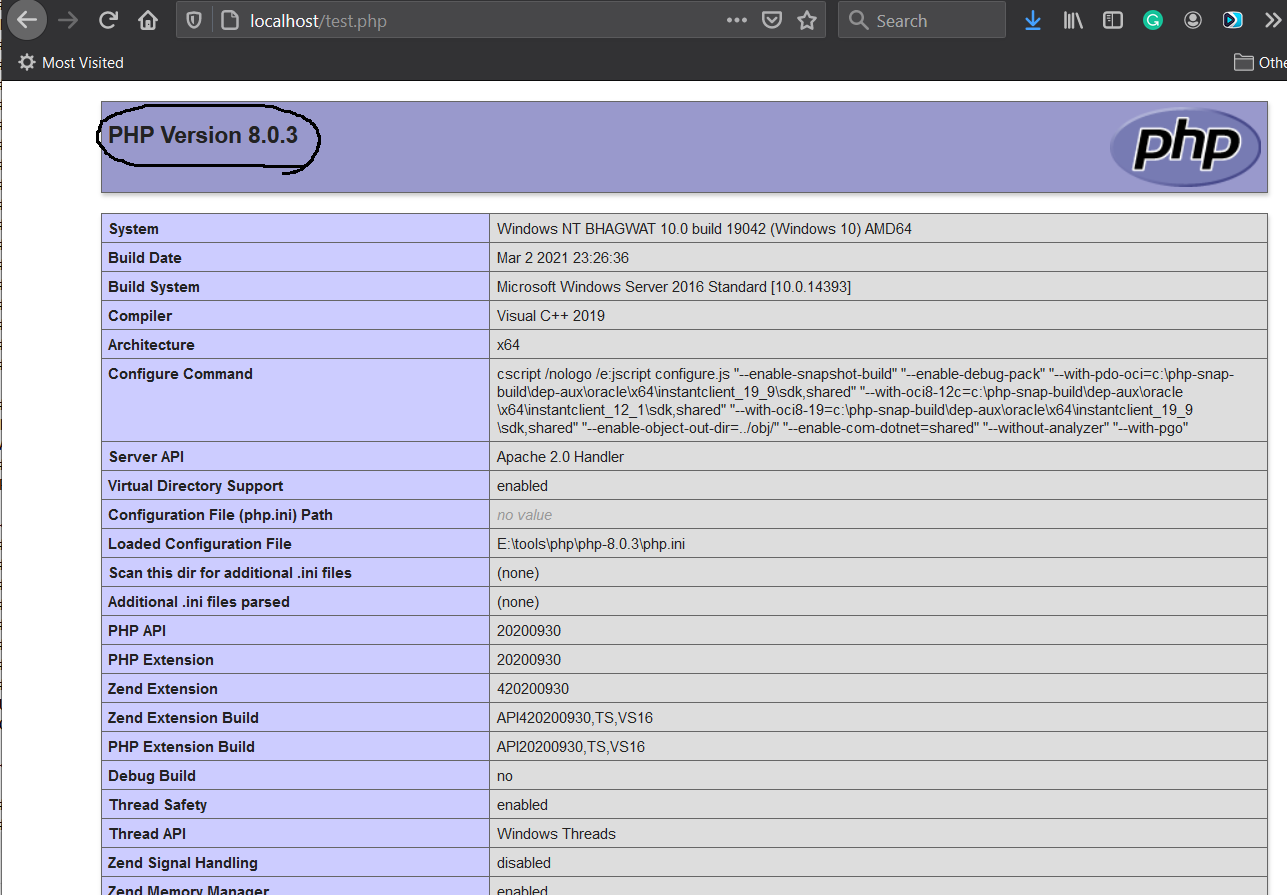
Task: Bookmark this page with star
Action: (x=807, y=20)
